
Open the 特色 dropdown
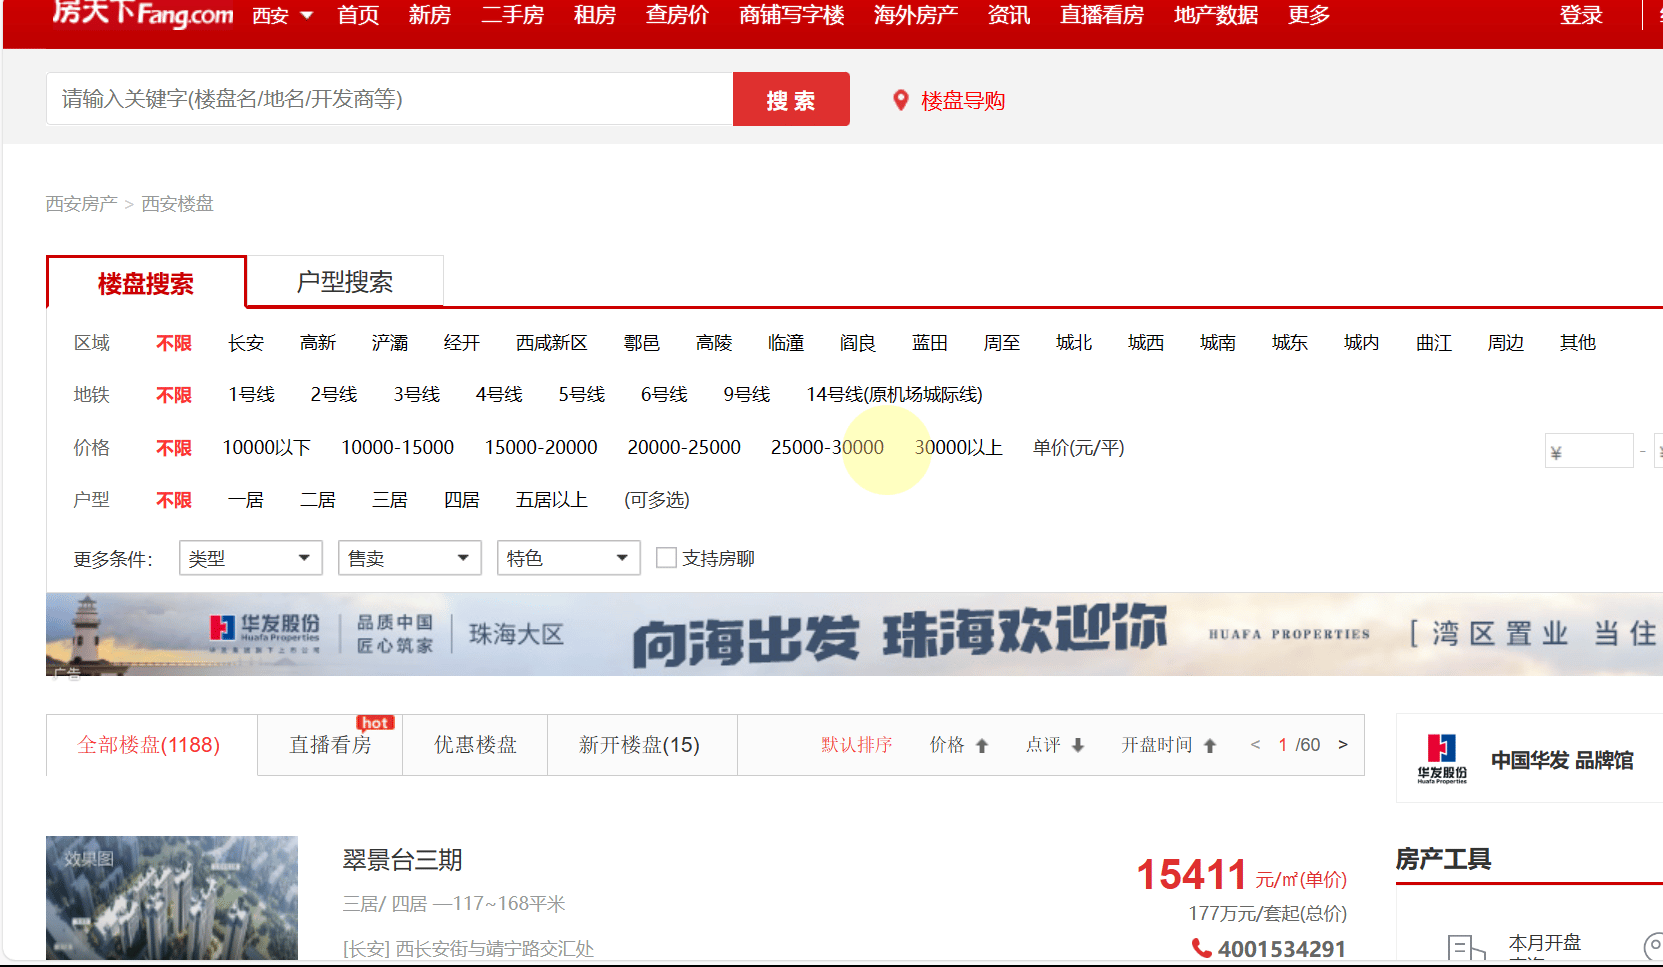coord(569,558)
